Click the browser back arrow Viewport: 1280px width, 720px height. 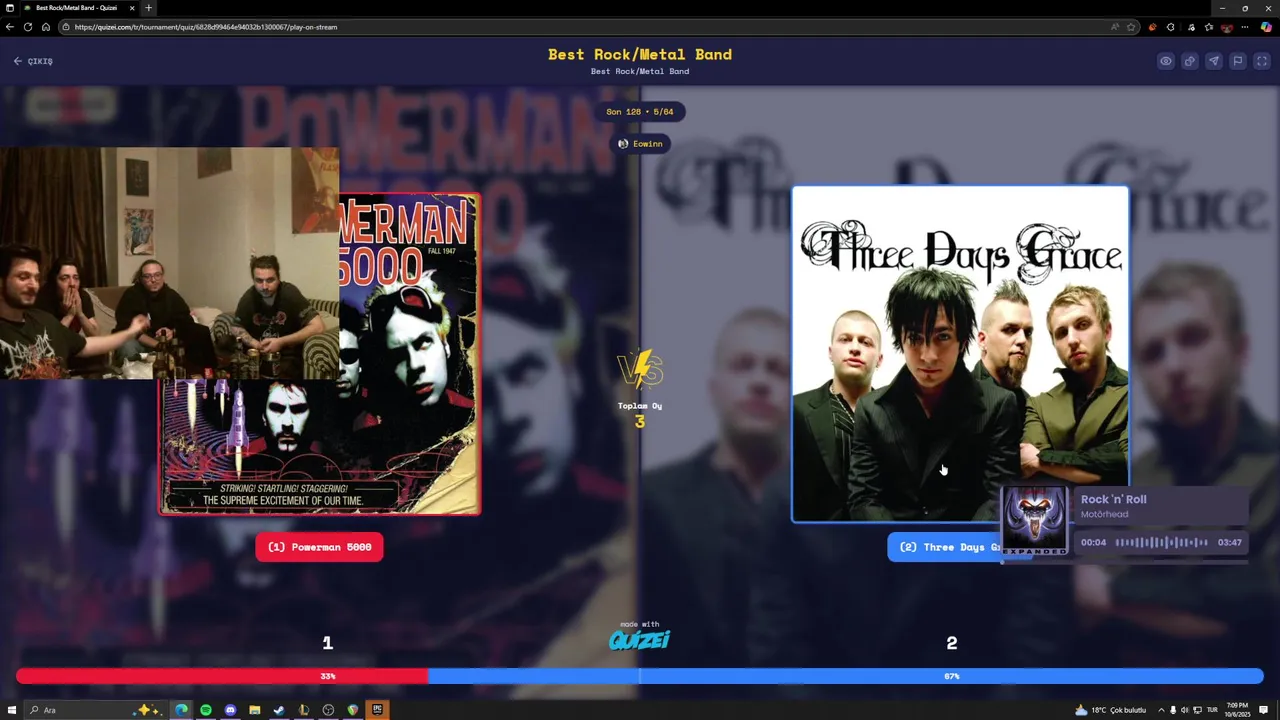(x=9, y=27)
